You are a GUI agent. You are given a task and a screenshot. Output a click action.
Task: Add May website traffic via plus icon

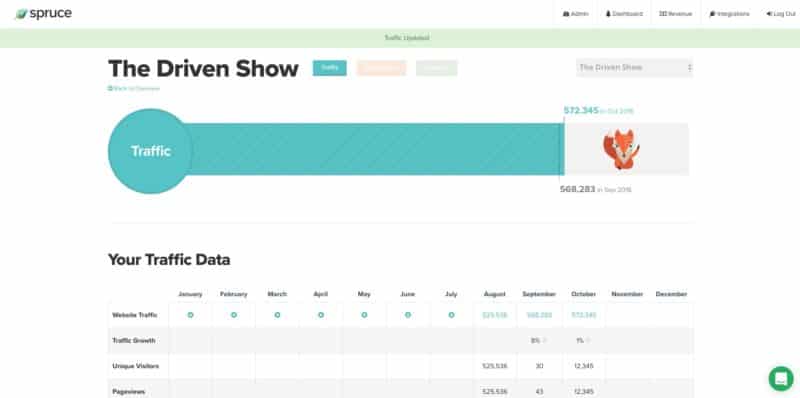point(364,315)
